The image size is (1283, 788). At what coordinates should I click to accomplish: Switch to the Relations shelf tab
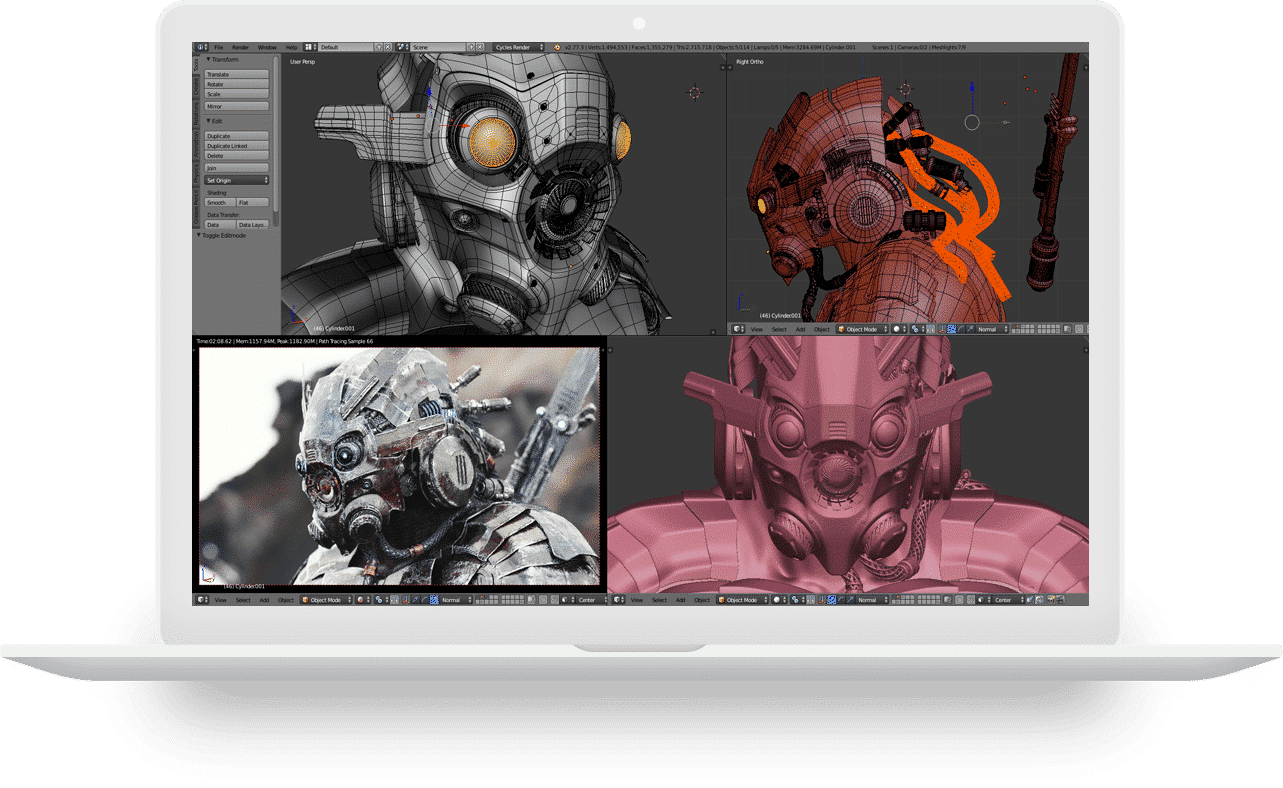[196, 113]
